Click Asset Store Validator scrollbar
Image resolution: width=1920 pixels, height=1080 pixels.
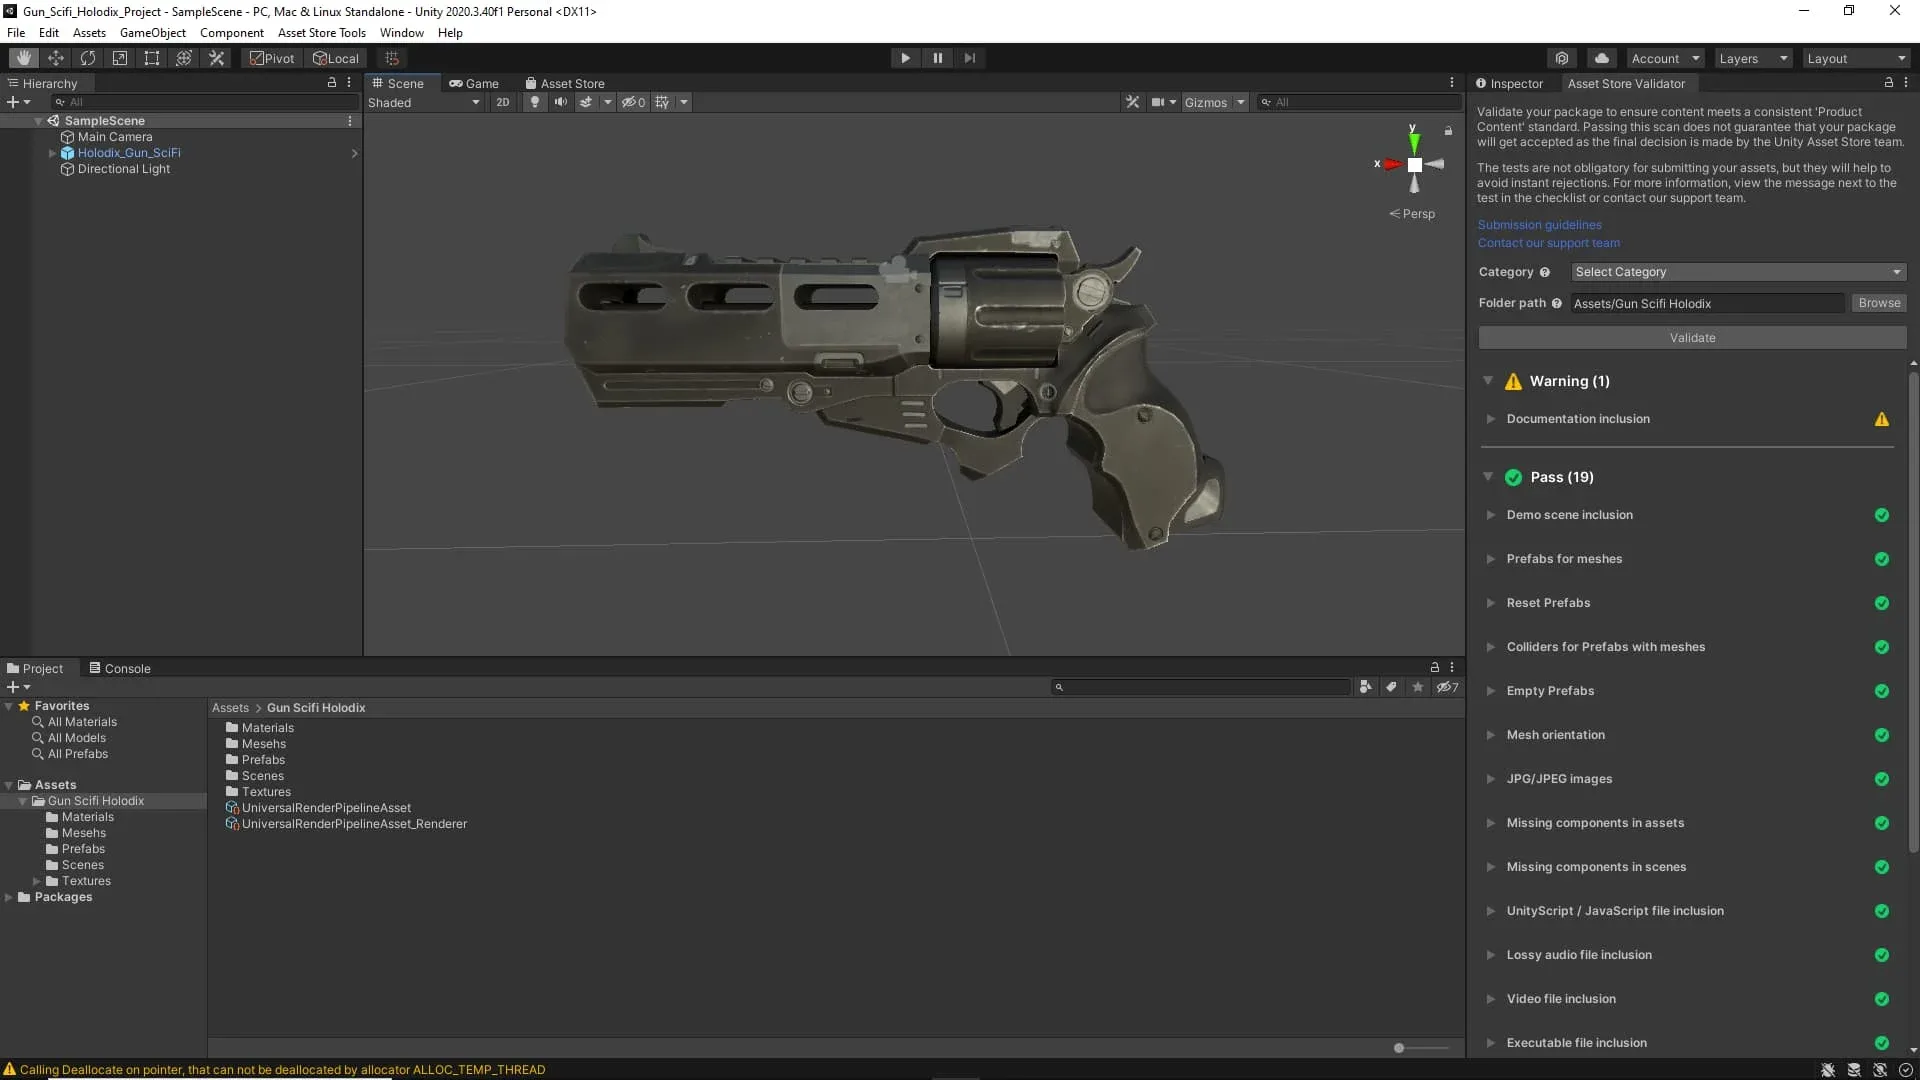tap(1913, 612)
